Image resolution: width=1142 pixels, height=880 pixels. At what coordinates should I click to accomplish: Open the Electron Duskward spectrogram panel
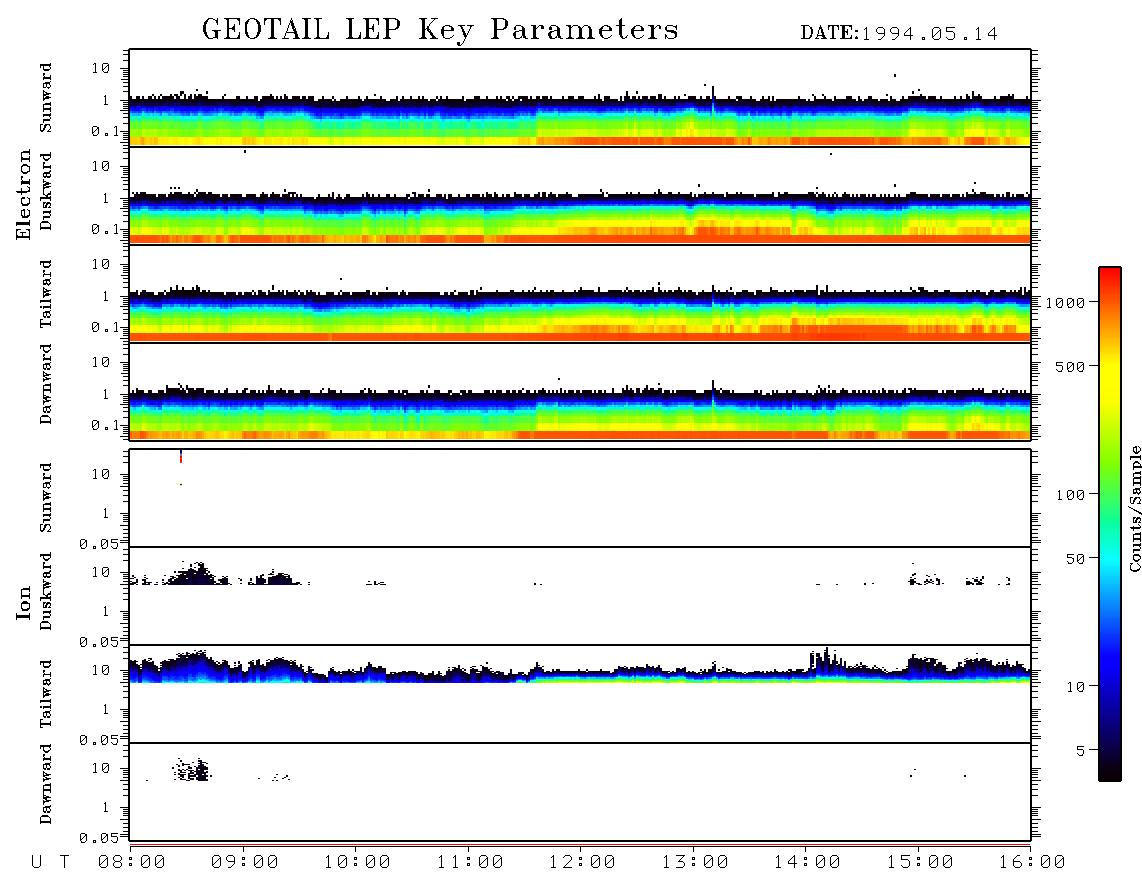tap(580, 195)
